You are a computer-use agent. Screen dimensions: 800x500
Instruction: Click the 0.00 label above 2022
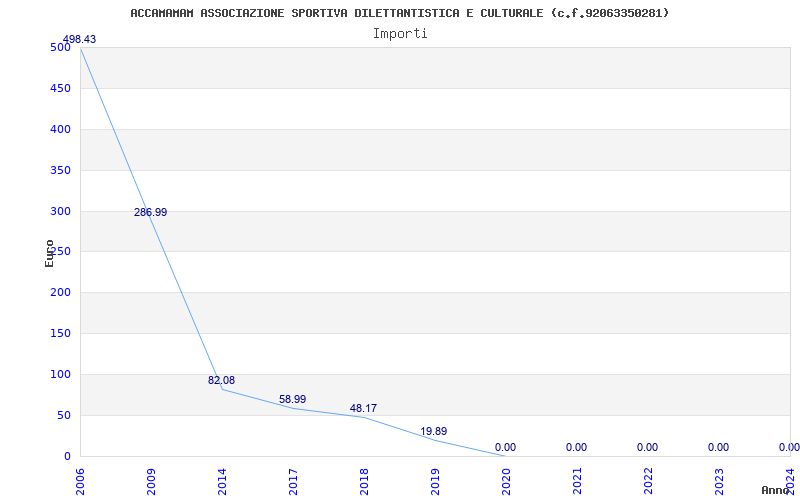[647, 447]
